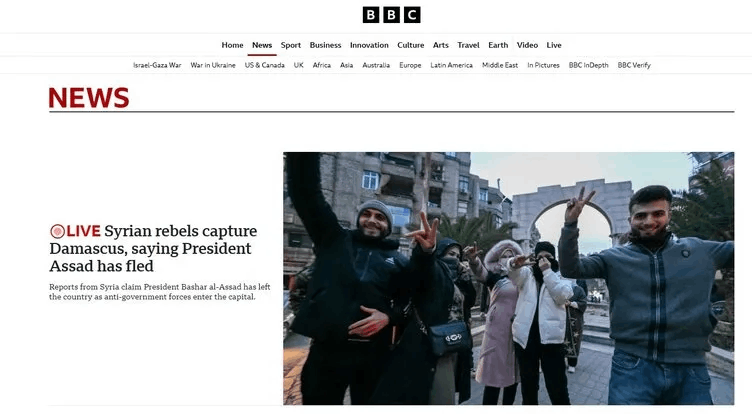Viewport: 752px width, 414px height.
Task: Open the Culture section
Action: 411,45
